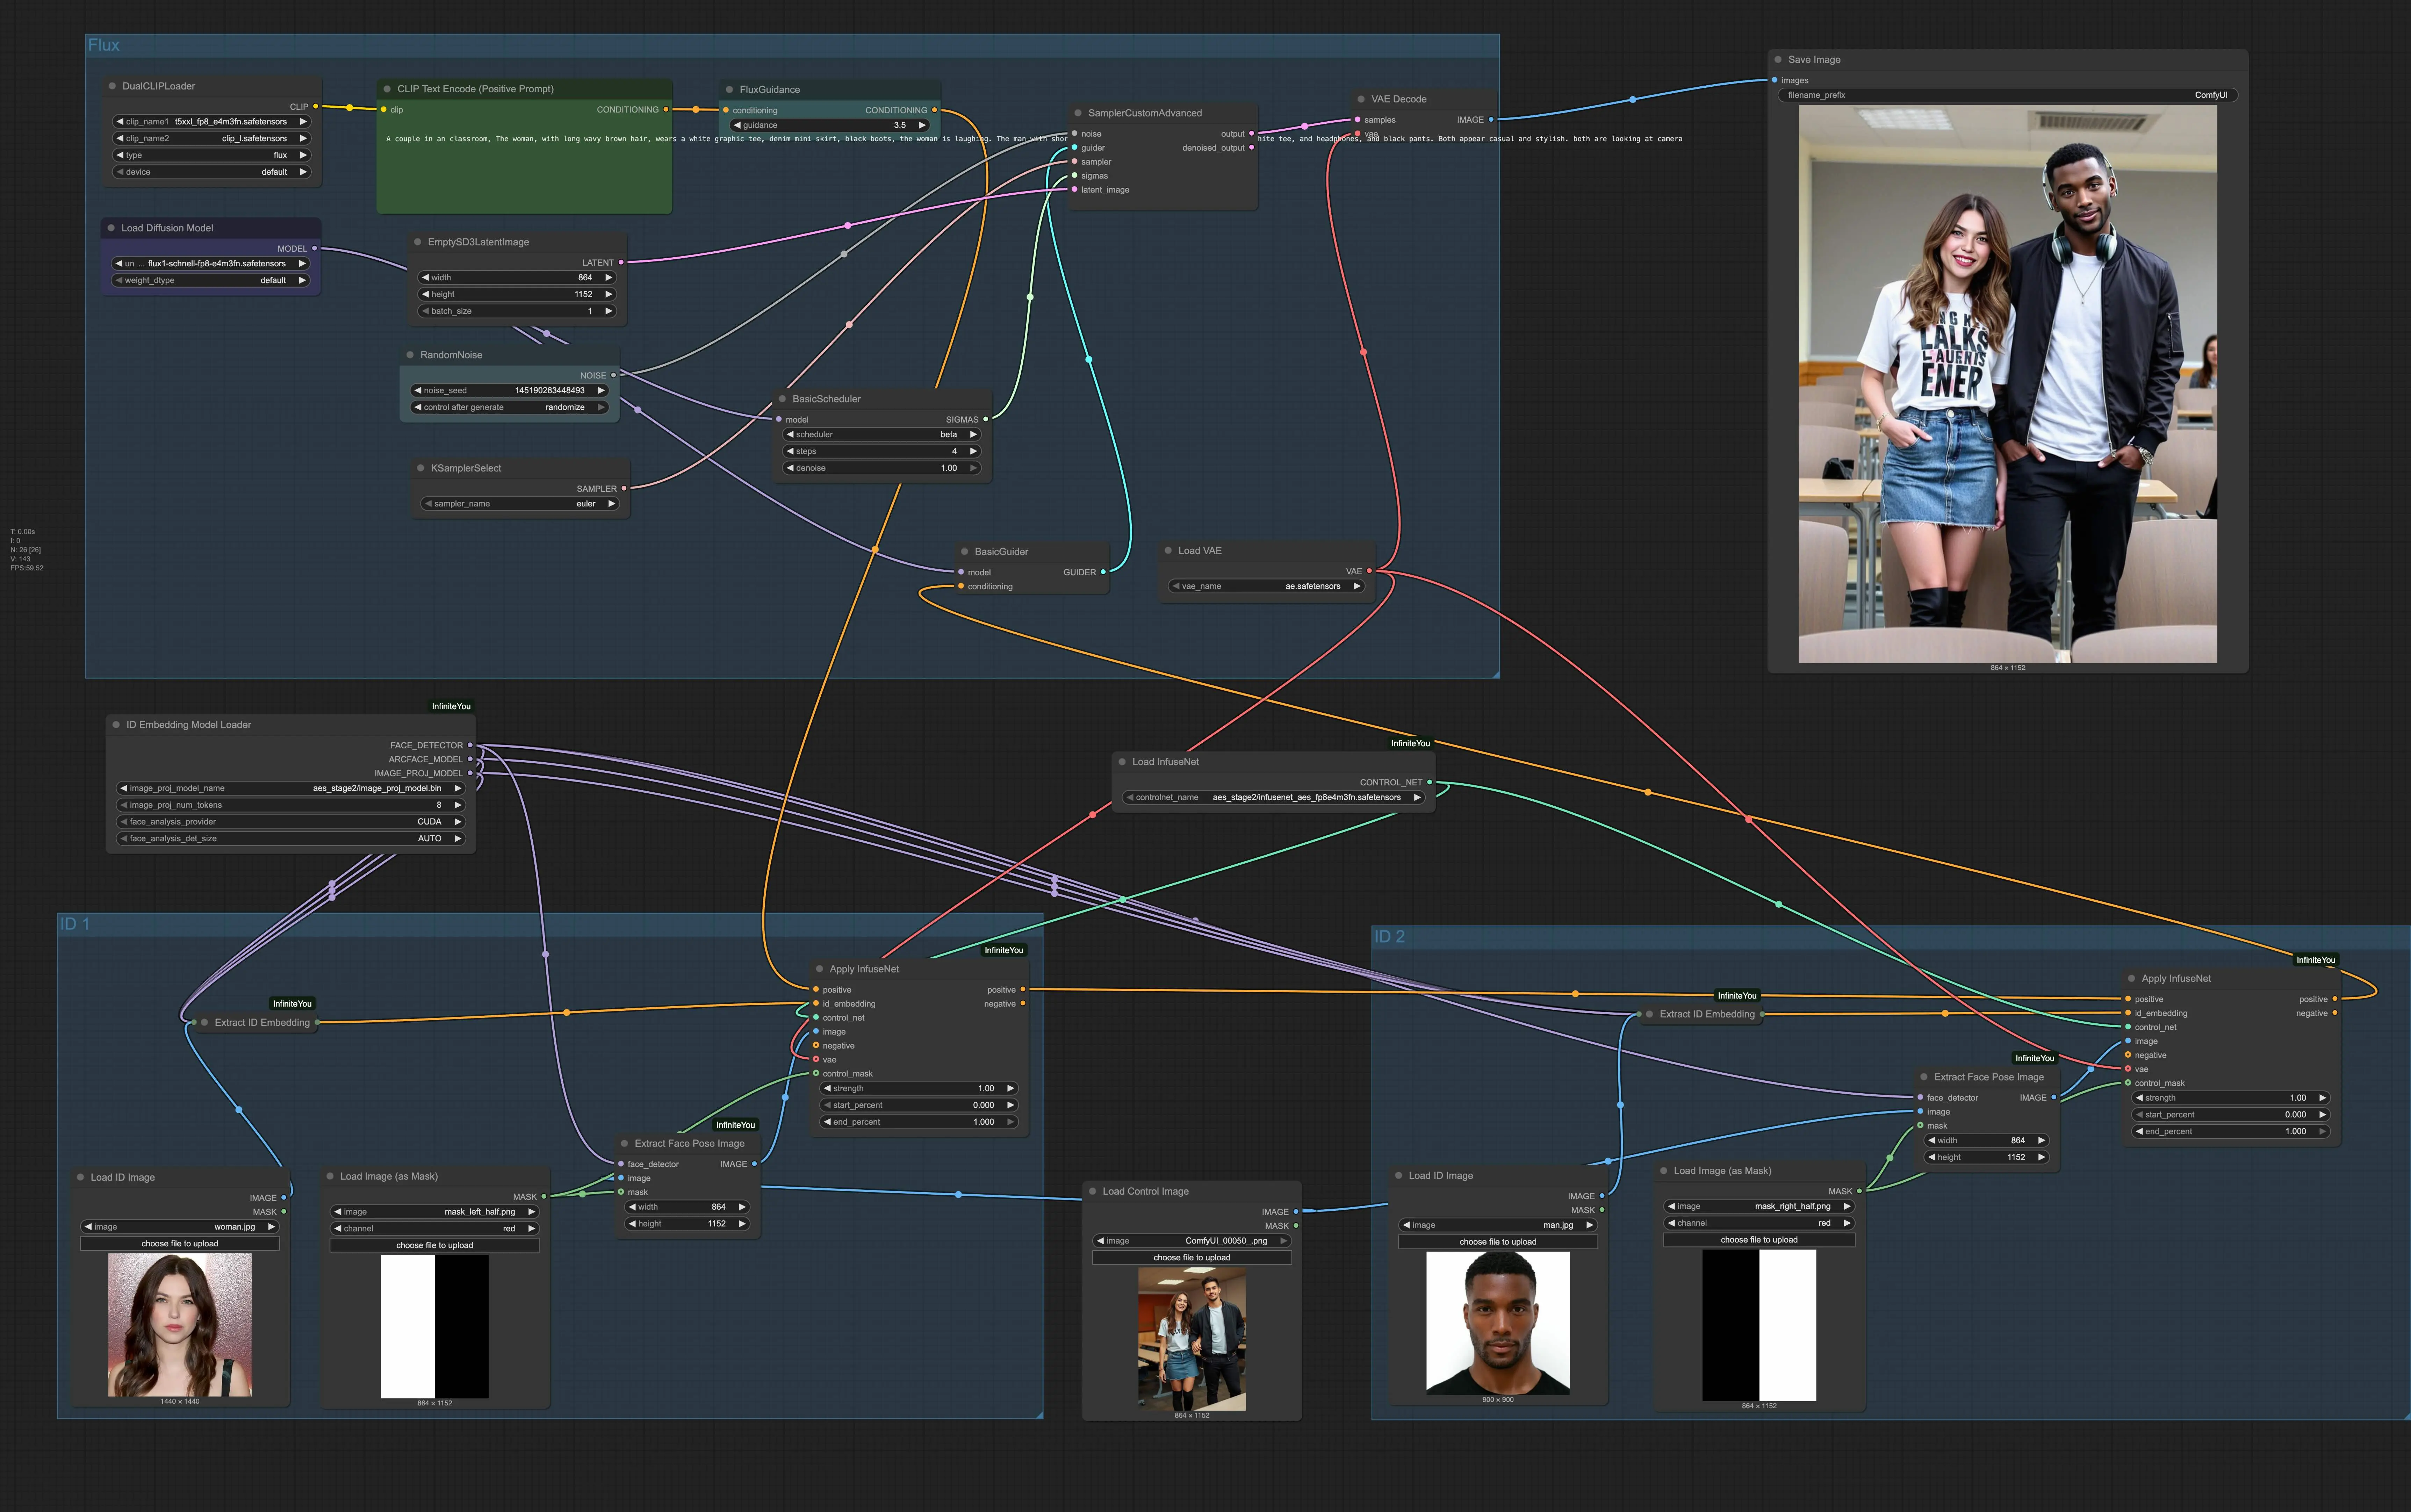Click the NOISE output port on RandomNoise
This screenshot has height=1512, width=2411.
pos(613,375)
